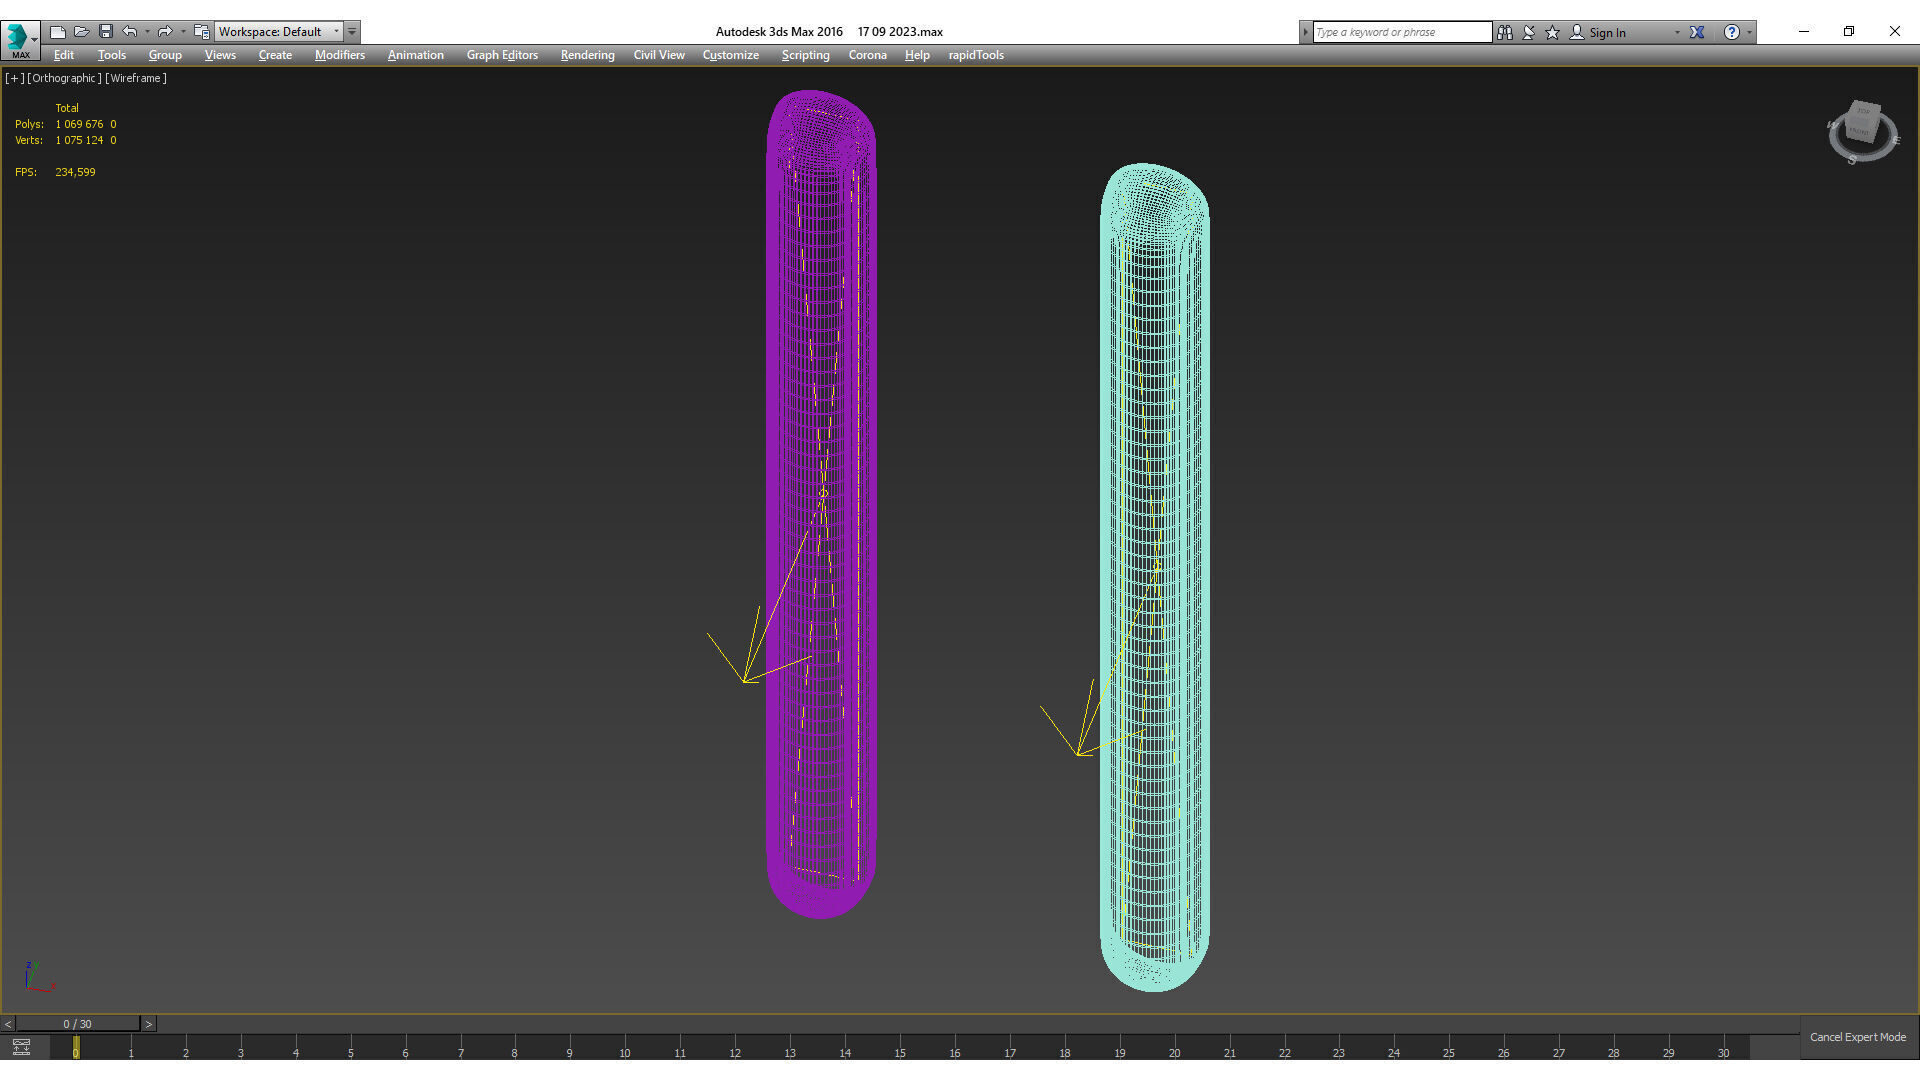The width and height of the screenshot is (1920, 1080).
Task: Click the time slider 0 / 30 handle
Action: tap(77, 1024)
